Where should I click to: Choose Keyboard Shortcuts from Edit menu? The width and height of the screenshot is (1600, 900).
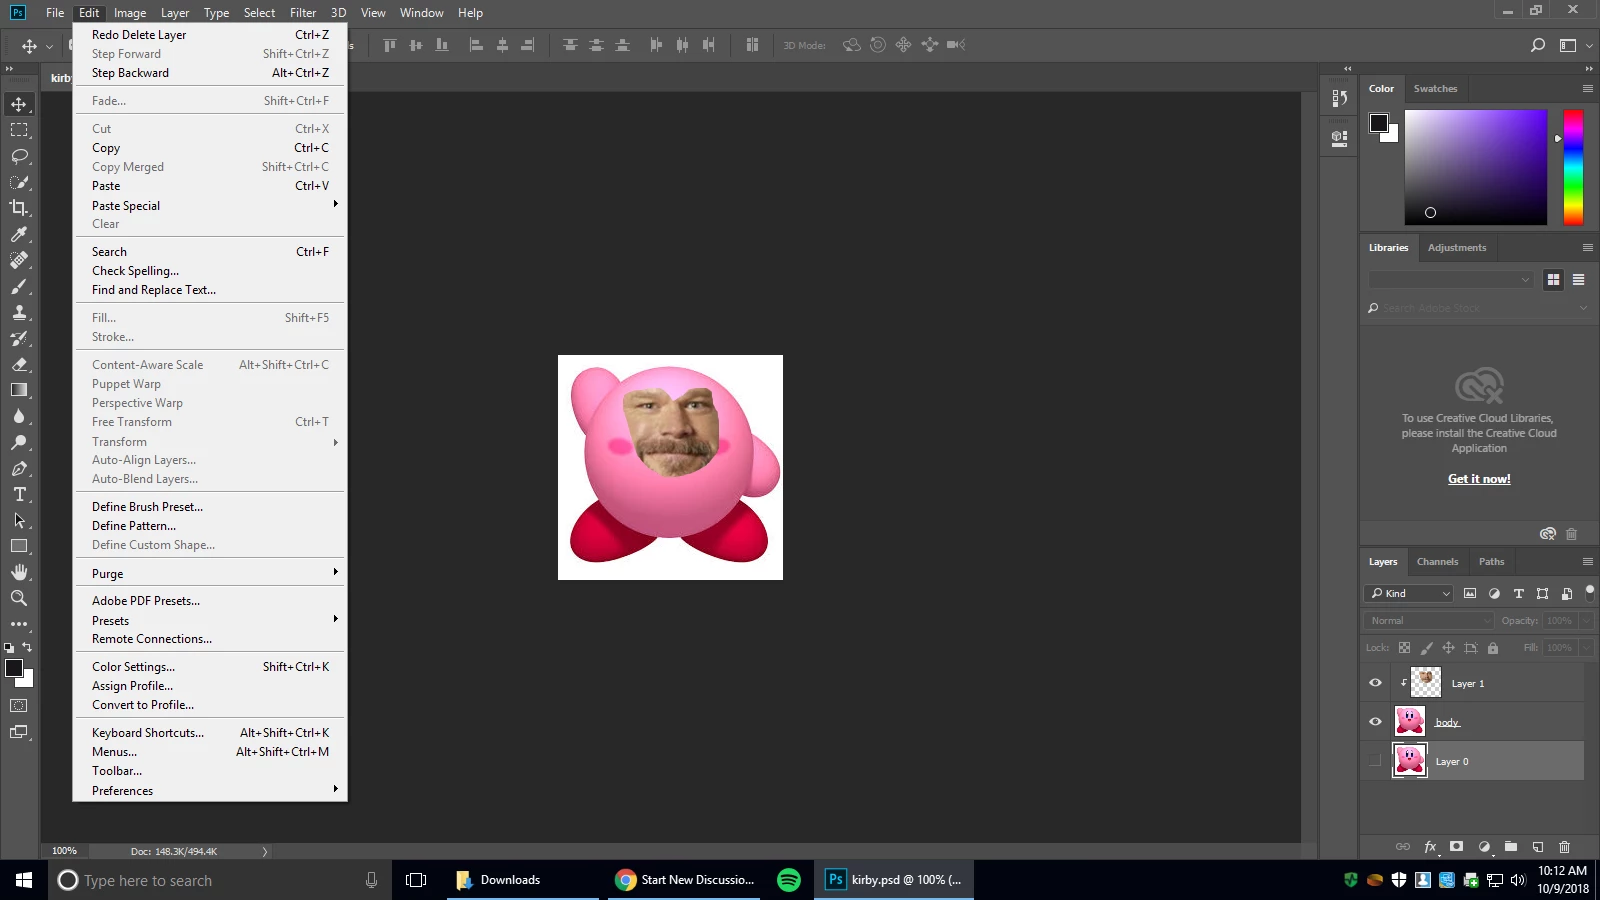pyautogui.click(x=210, y=732)
